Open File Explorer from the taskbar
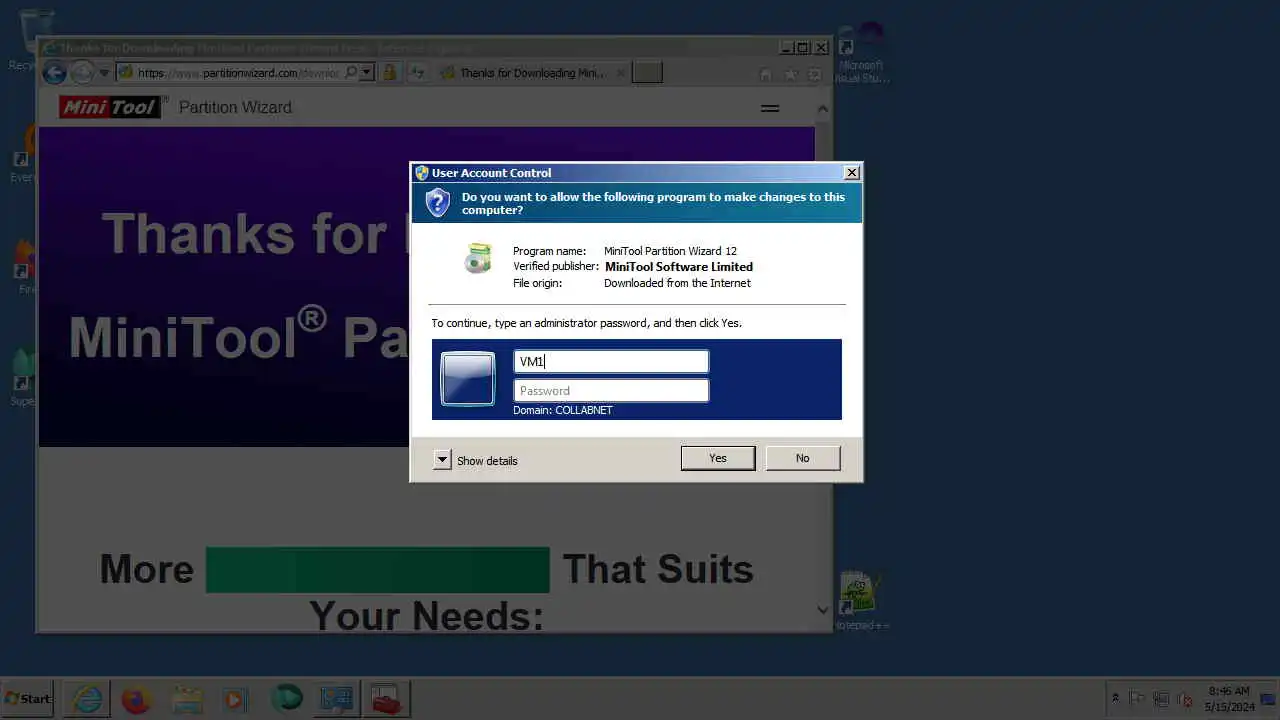The image size is (1280, 720). coord(187,699)
